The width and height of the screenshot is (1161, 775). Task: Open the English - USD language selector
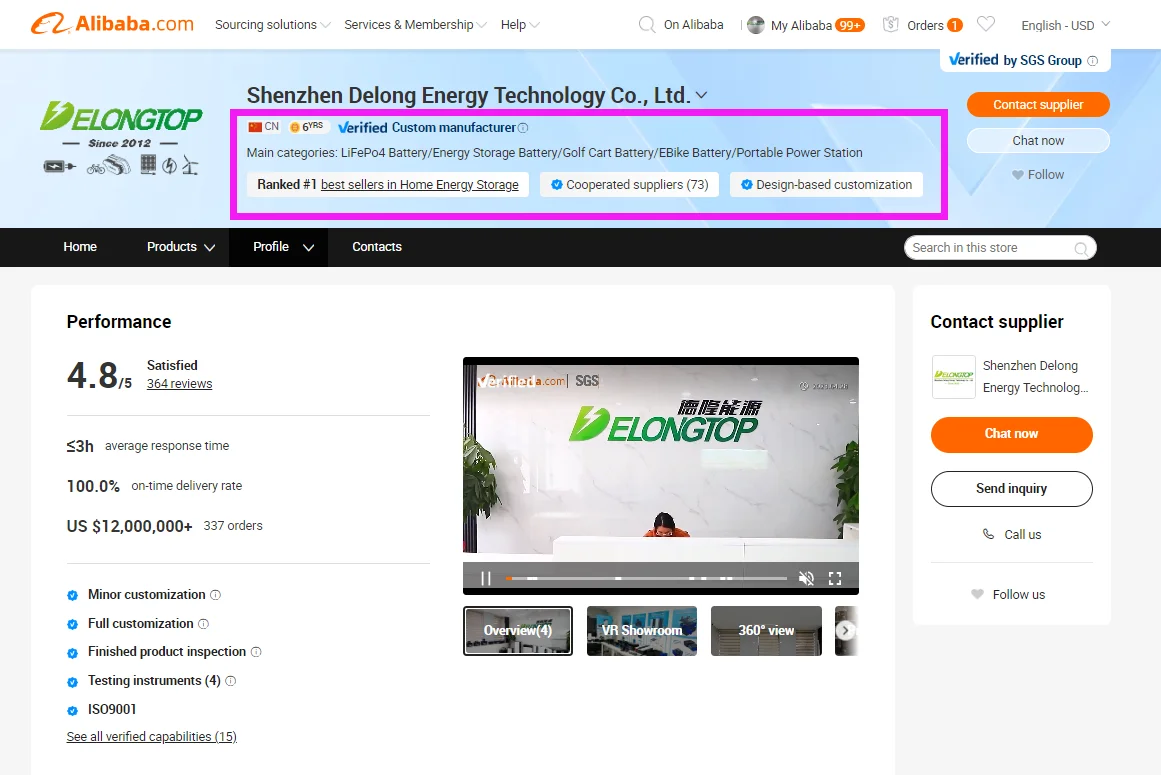coord(1065,25)
